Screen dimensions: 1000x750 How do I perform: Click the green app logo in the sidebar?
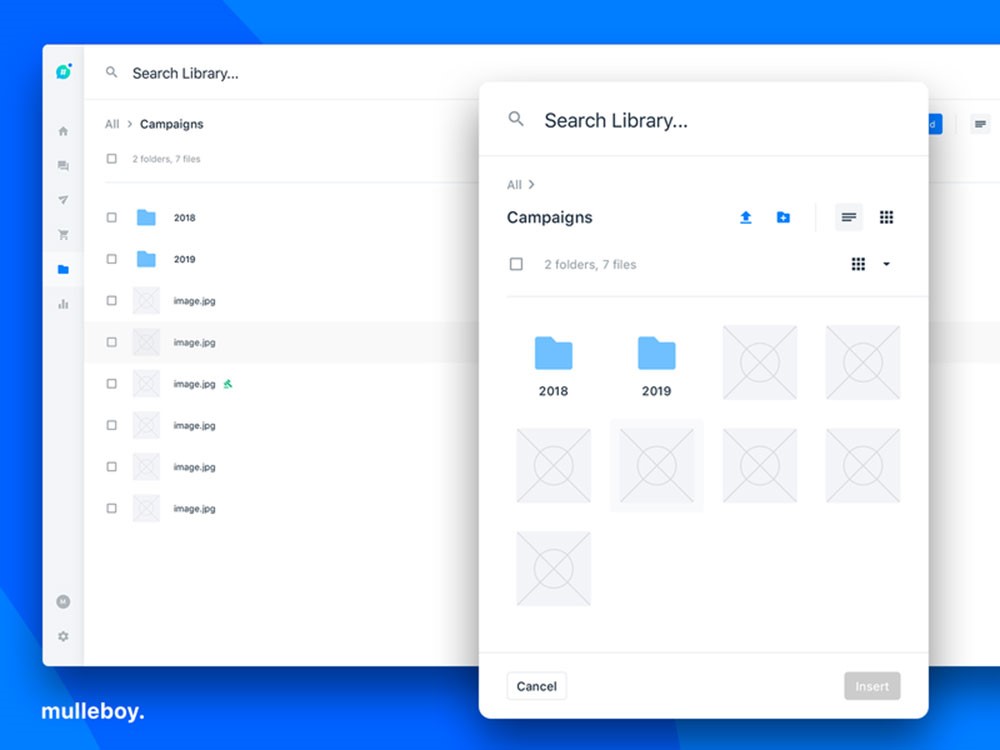63,71
